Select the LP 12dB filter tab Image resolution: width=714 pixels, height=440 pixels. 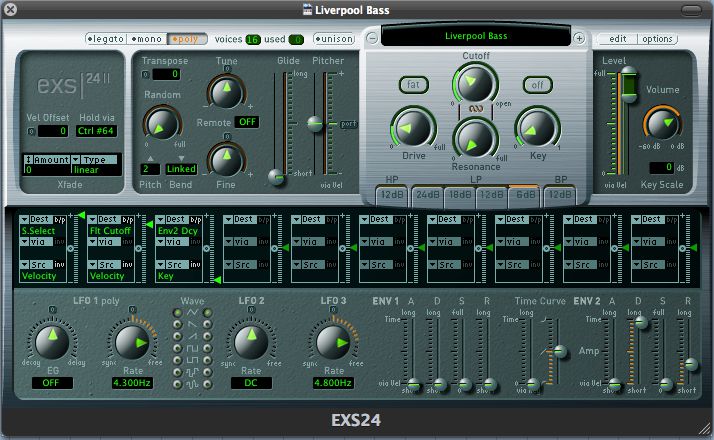pyautogui.click(x=492, y=194)
